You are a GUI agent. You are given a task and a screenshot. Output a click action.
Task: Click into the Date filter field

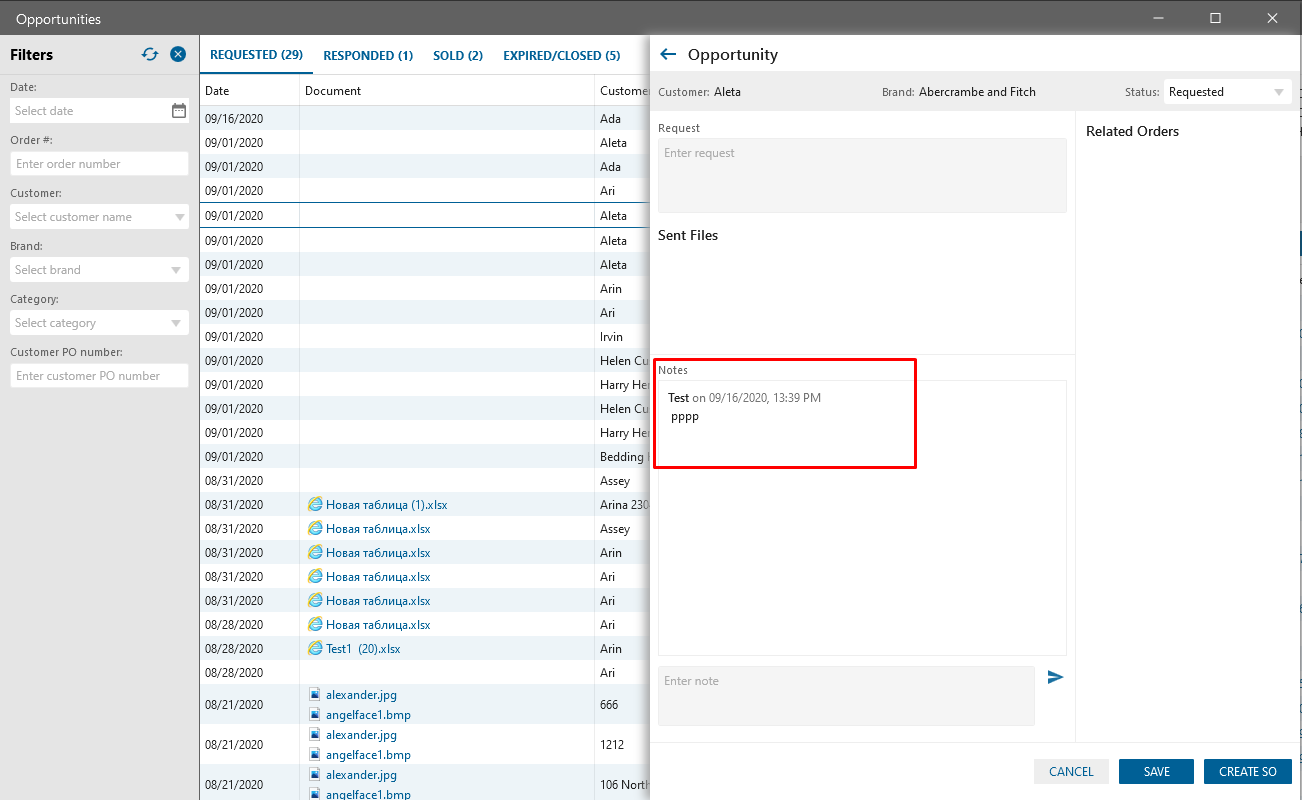[90, 111]
